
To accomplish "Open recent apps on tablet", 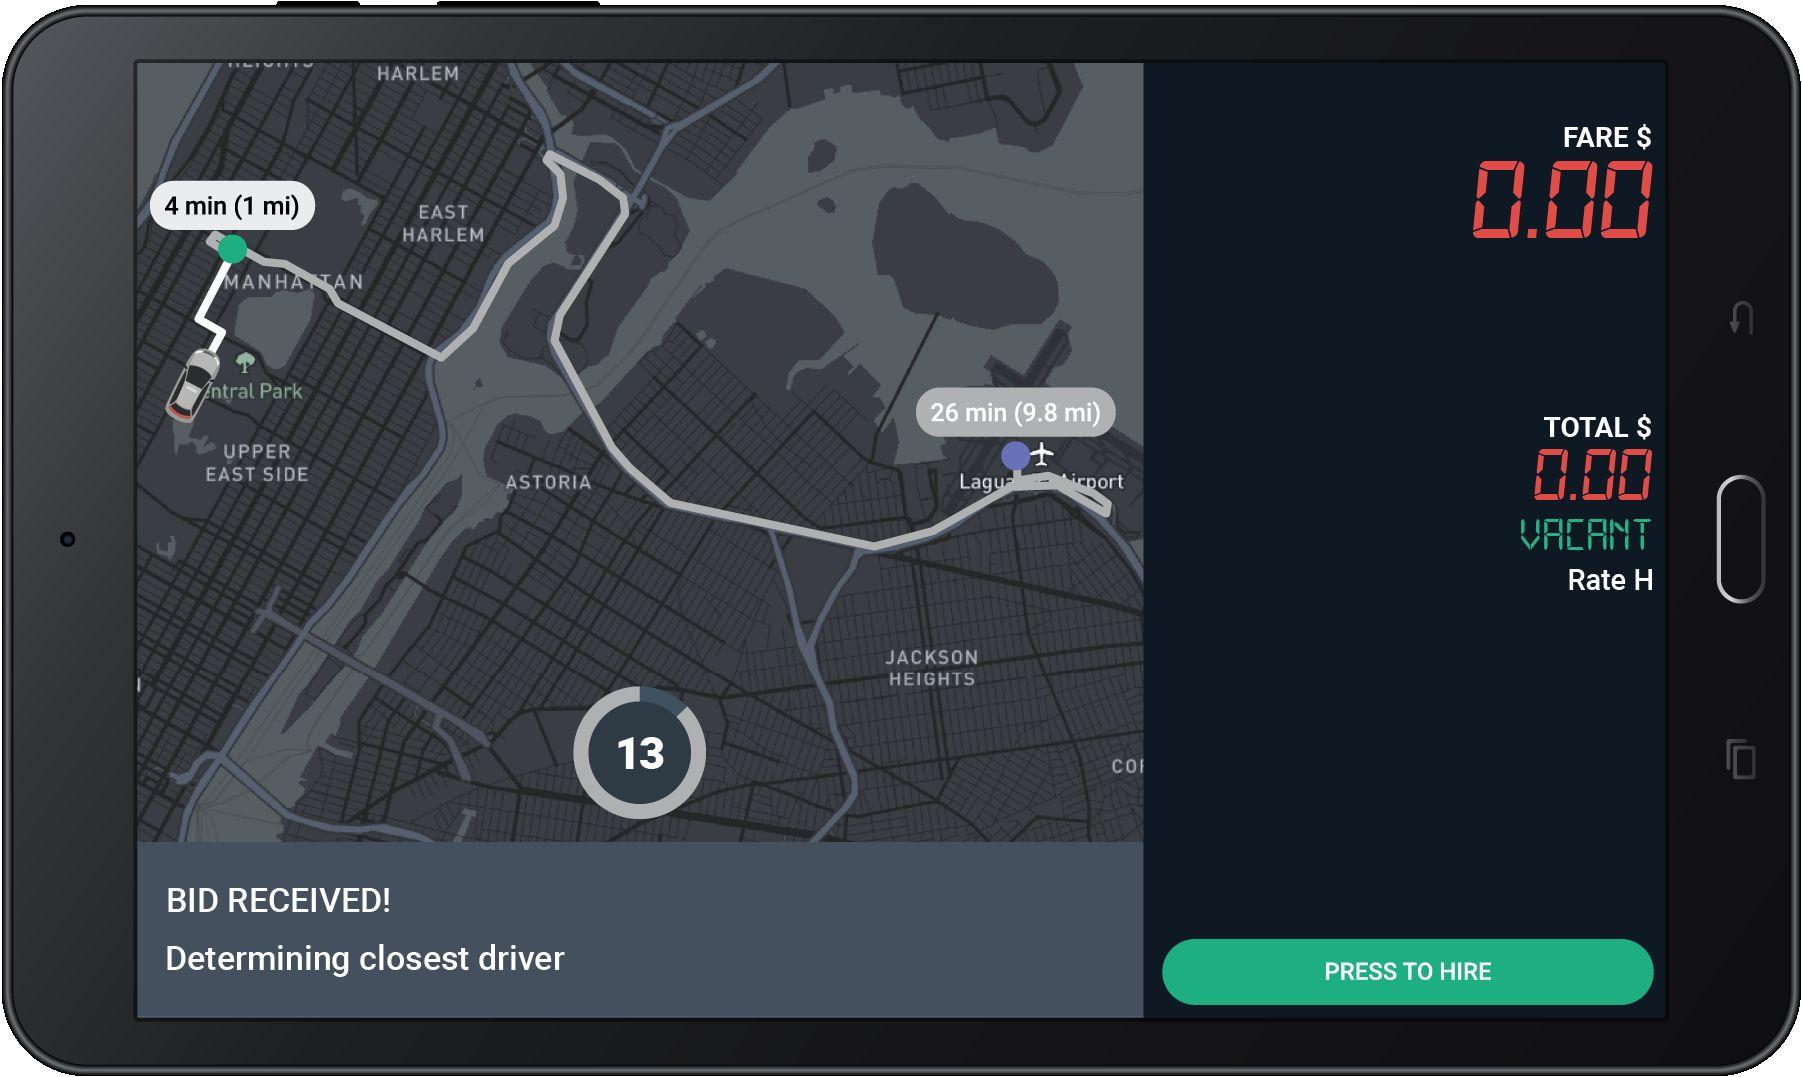I will point(1741,759).
